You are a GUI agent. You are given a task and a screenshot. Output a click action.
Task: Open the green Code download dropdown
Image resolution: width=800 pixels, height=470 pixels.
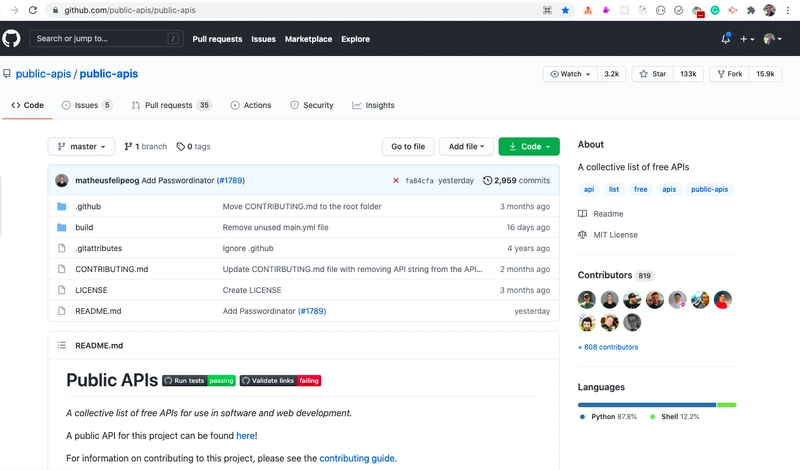pos(529,146)
